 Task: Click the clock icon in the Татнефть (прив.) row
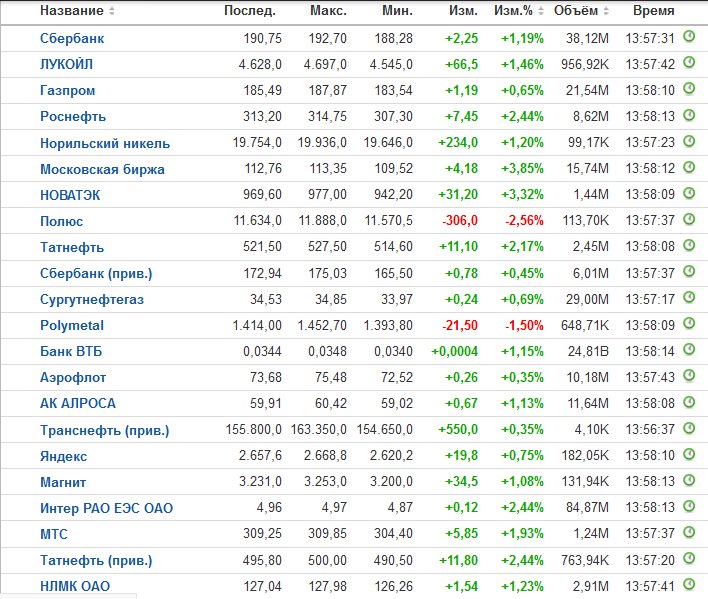(x=689, y=558)
